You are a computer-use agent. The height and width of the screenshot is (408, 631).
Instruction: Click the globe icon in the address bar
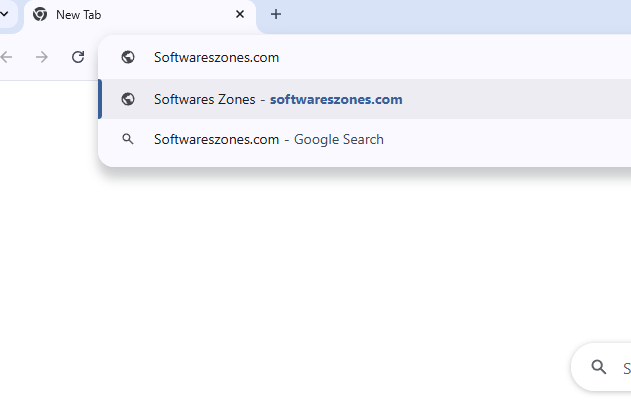click(x=128, y=57)
